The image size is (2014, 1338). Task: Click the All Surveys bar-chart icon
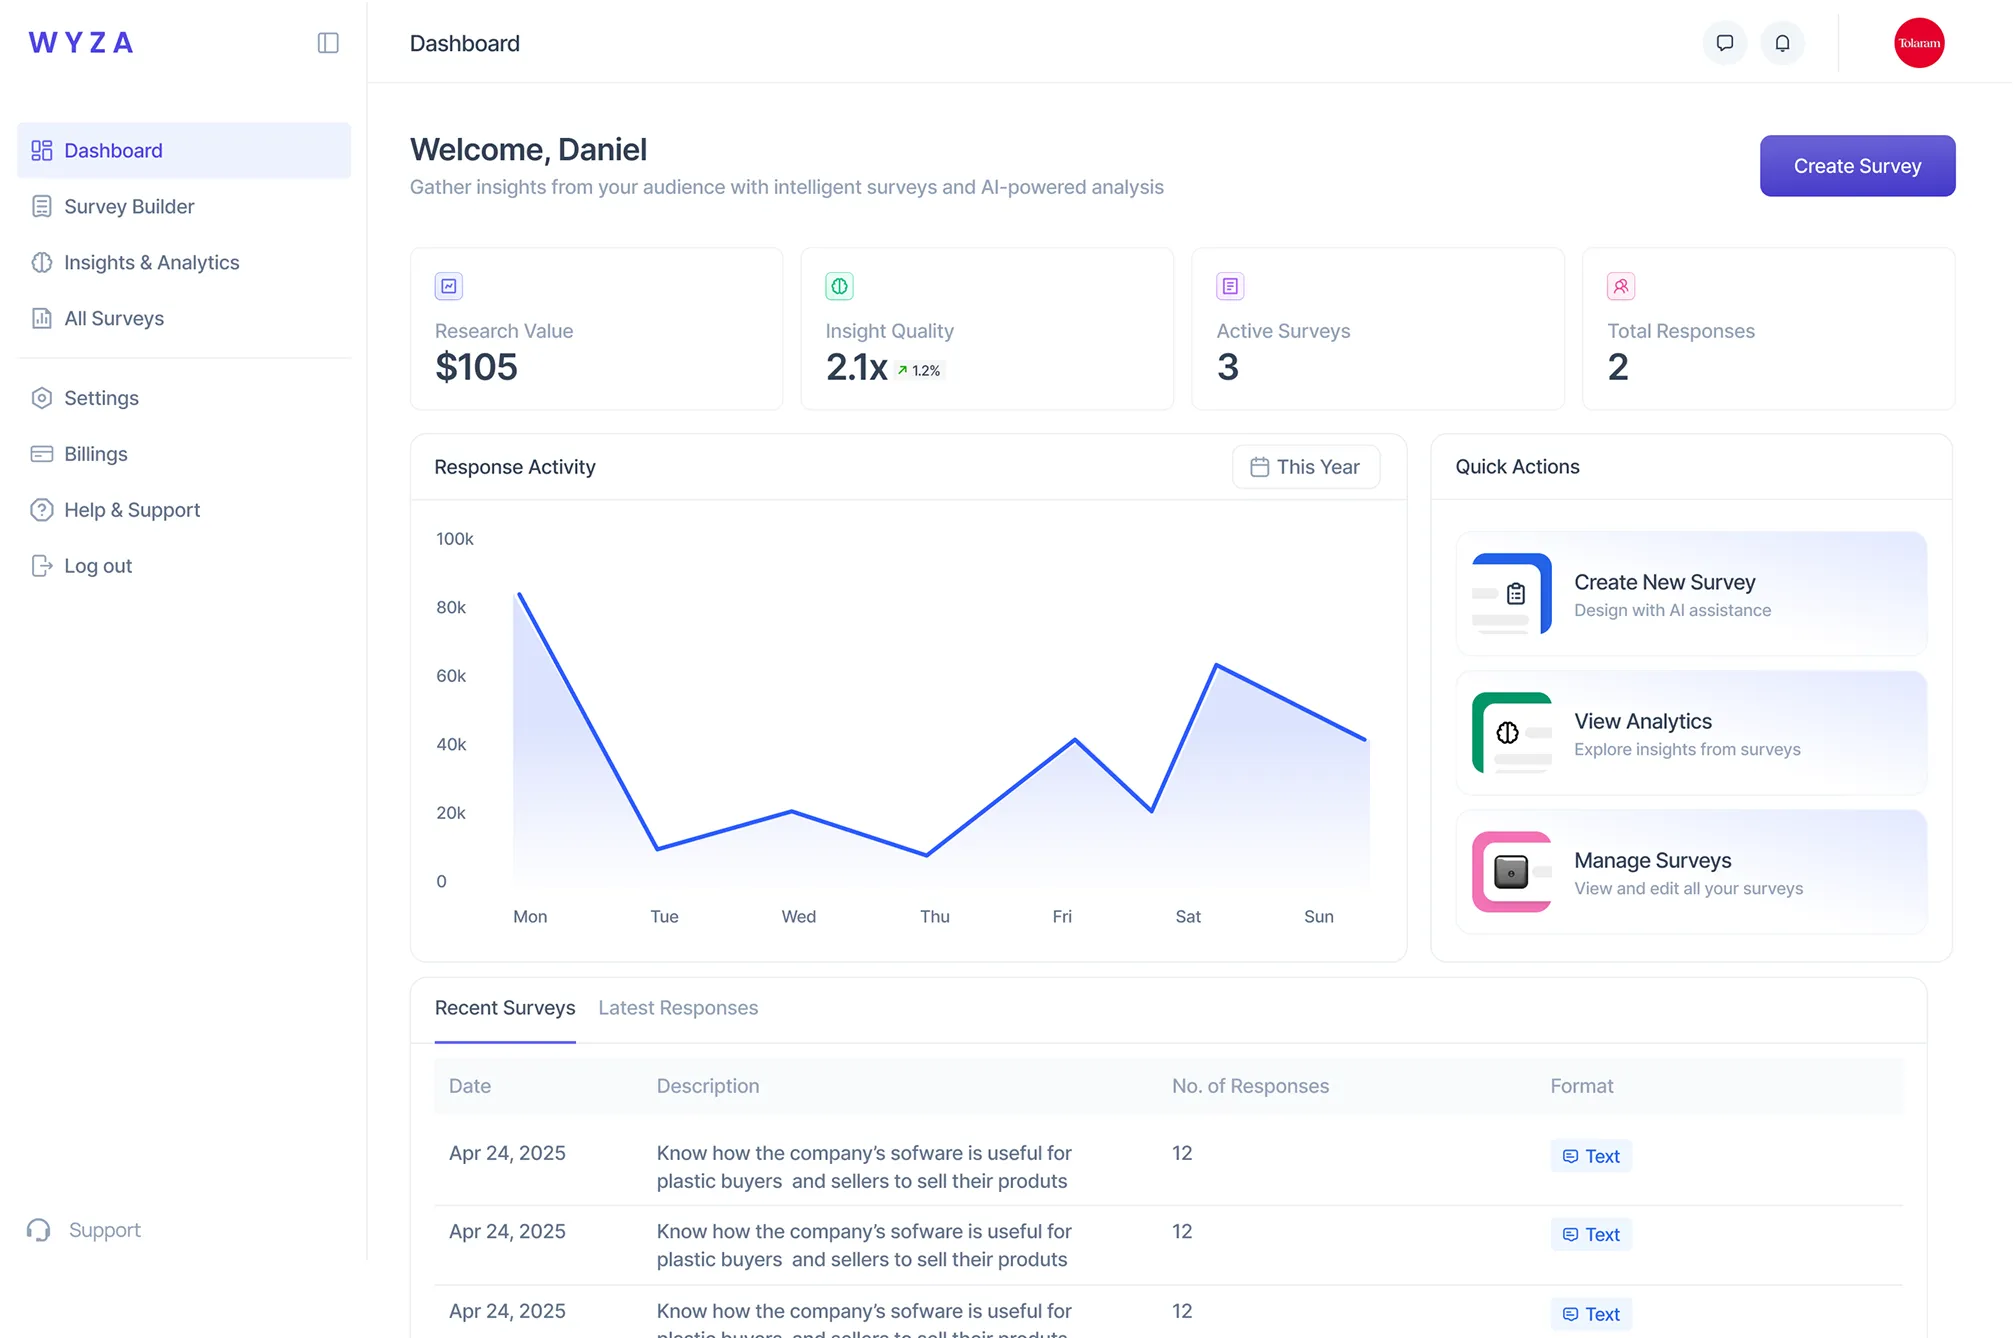pos(41,318)
